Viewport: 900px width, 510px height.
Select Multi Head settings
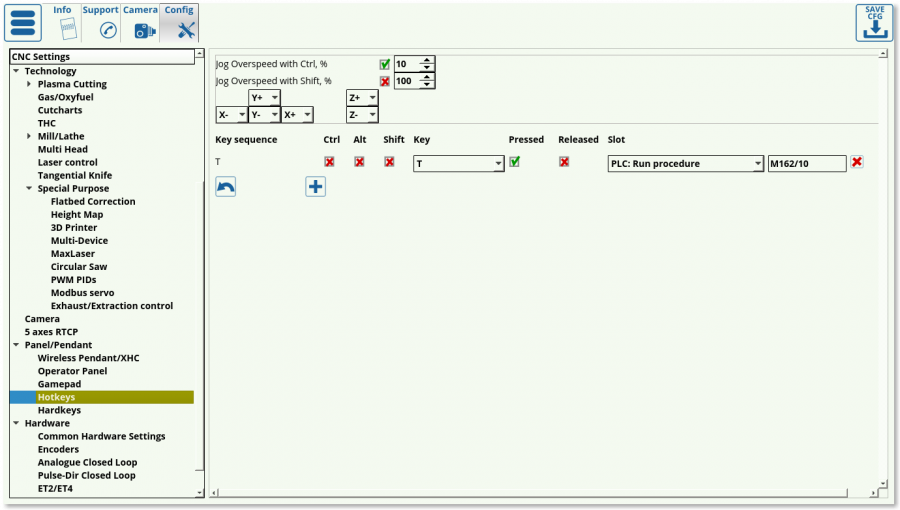(x=63, y=149)
